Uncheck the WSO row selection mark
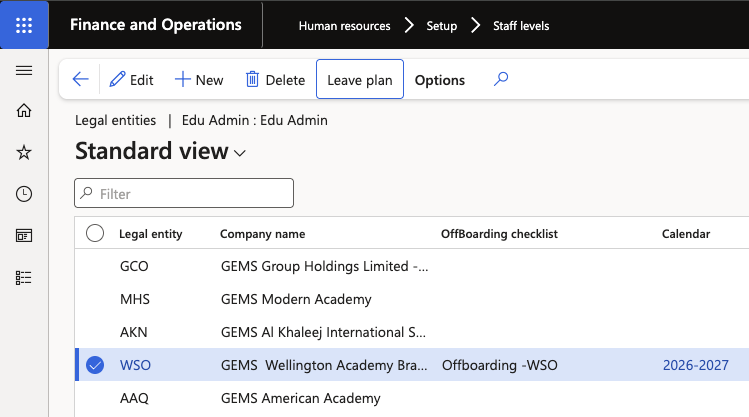 pos(95,365)
